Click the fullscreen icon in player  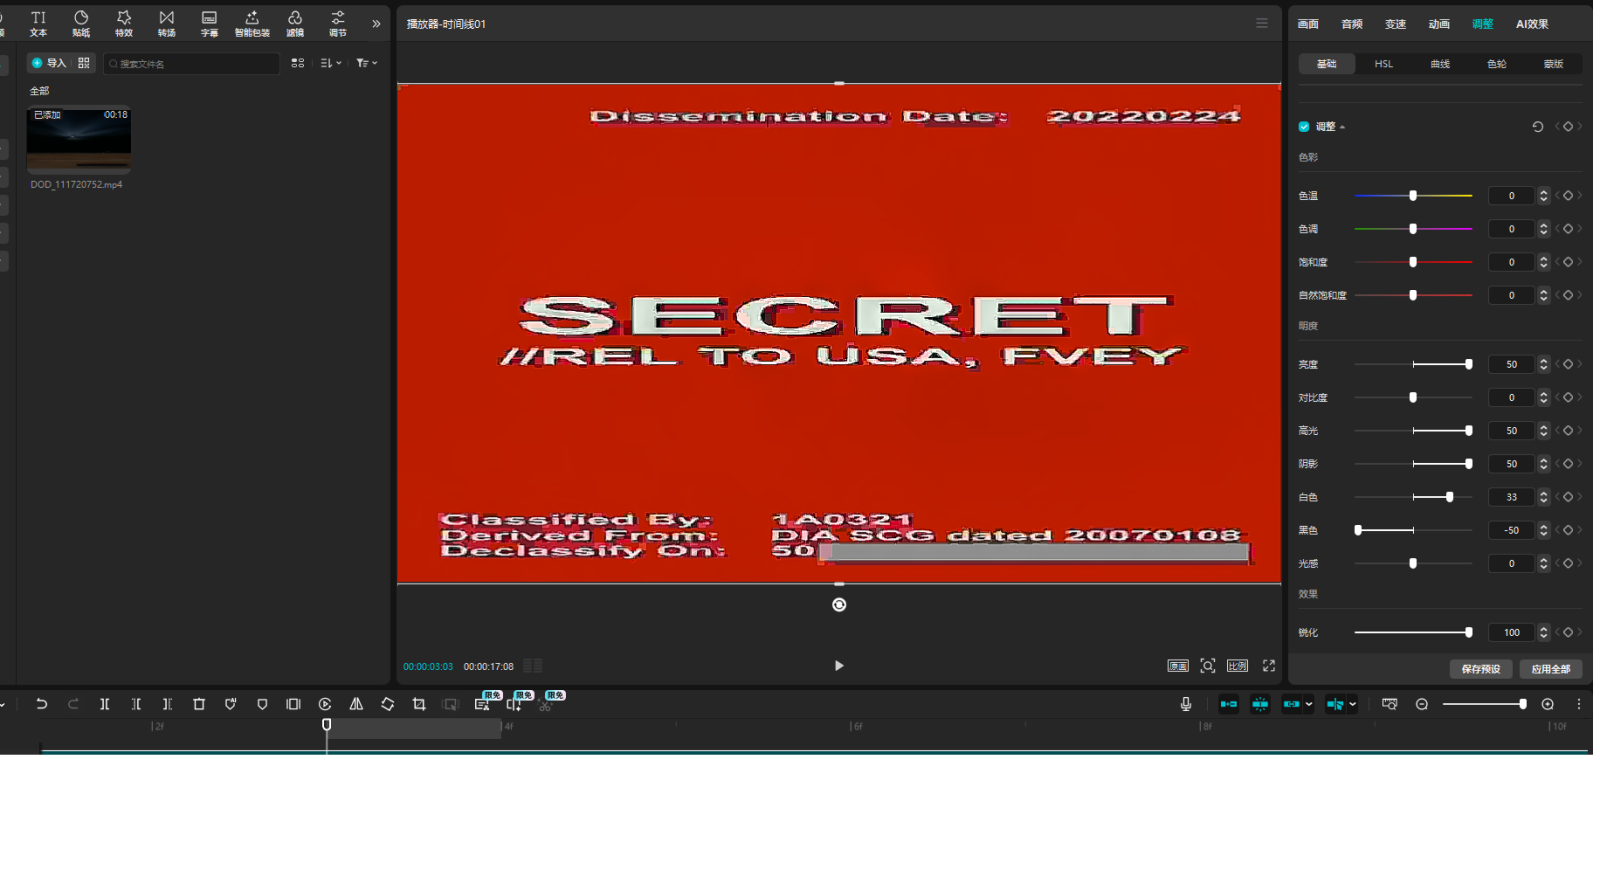(1269, 666)
